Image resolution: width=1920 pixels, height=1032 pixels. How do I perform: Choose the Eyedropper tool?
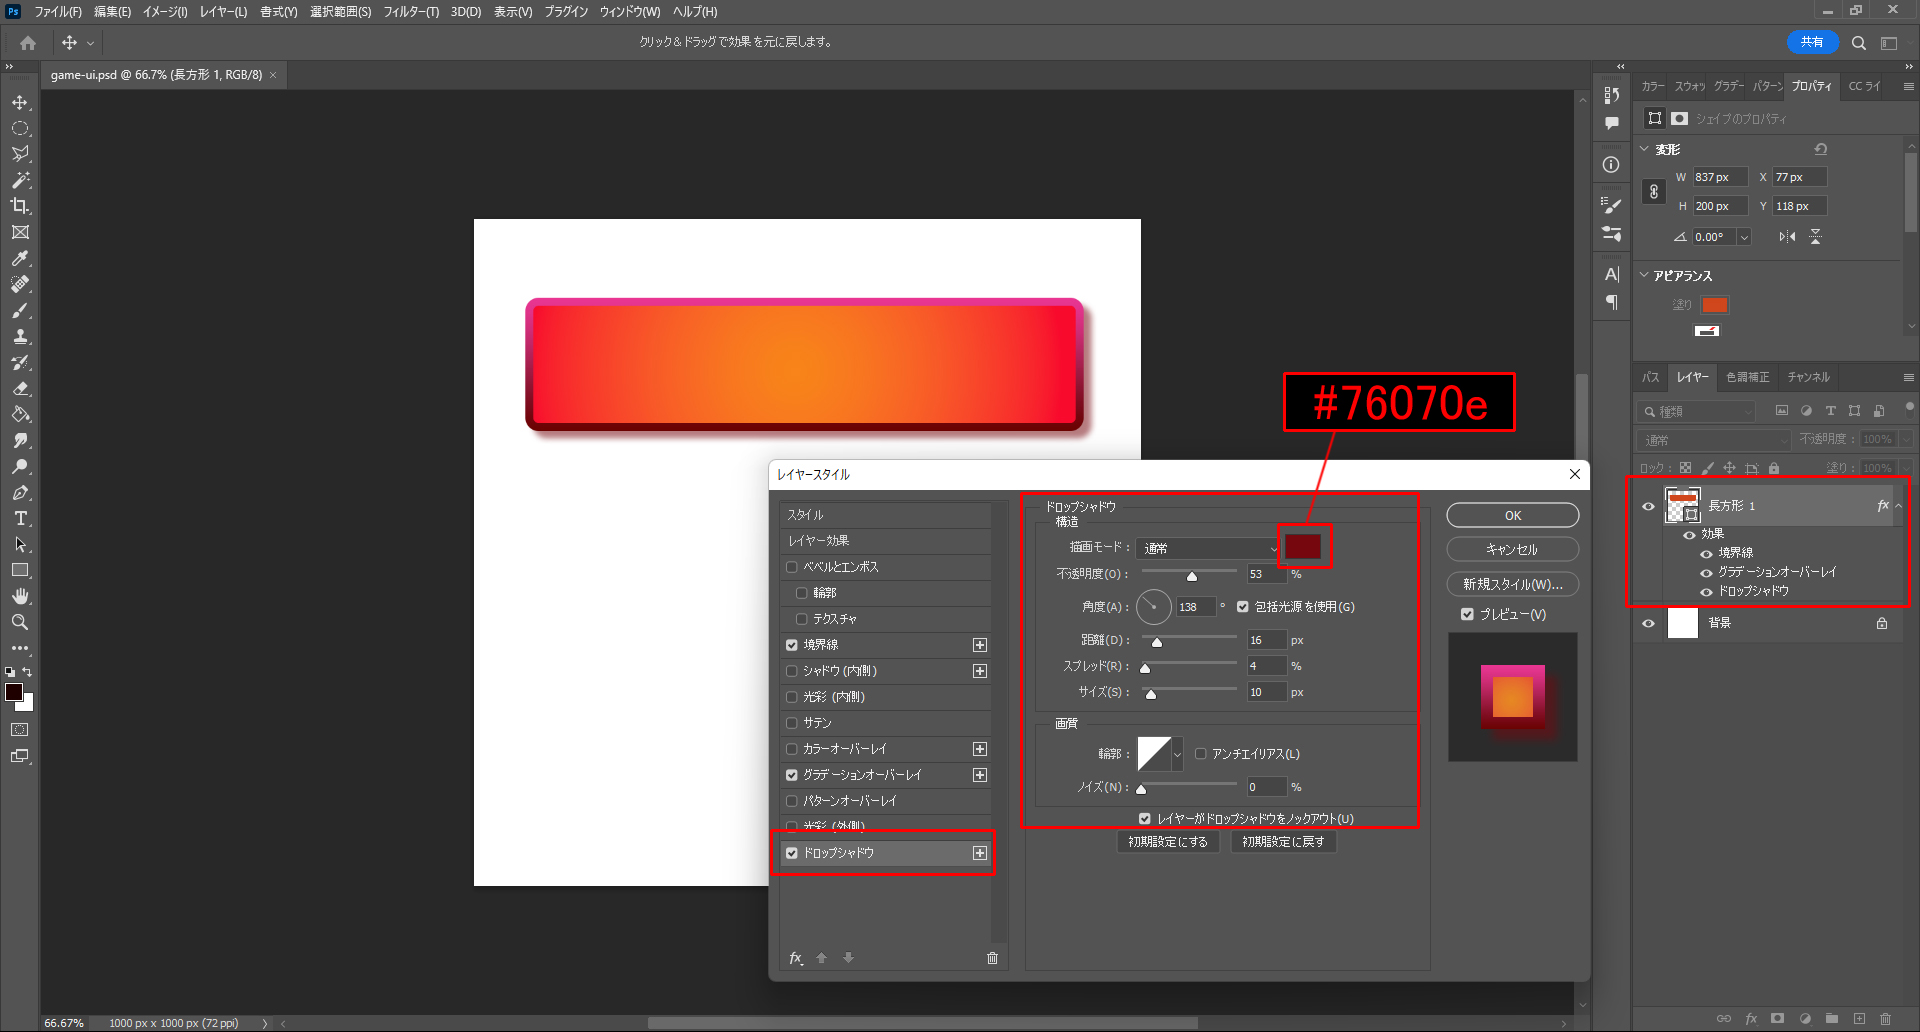pos(20,258)
